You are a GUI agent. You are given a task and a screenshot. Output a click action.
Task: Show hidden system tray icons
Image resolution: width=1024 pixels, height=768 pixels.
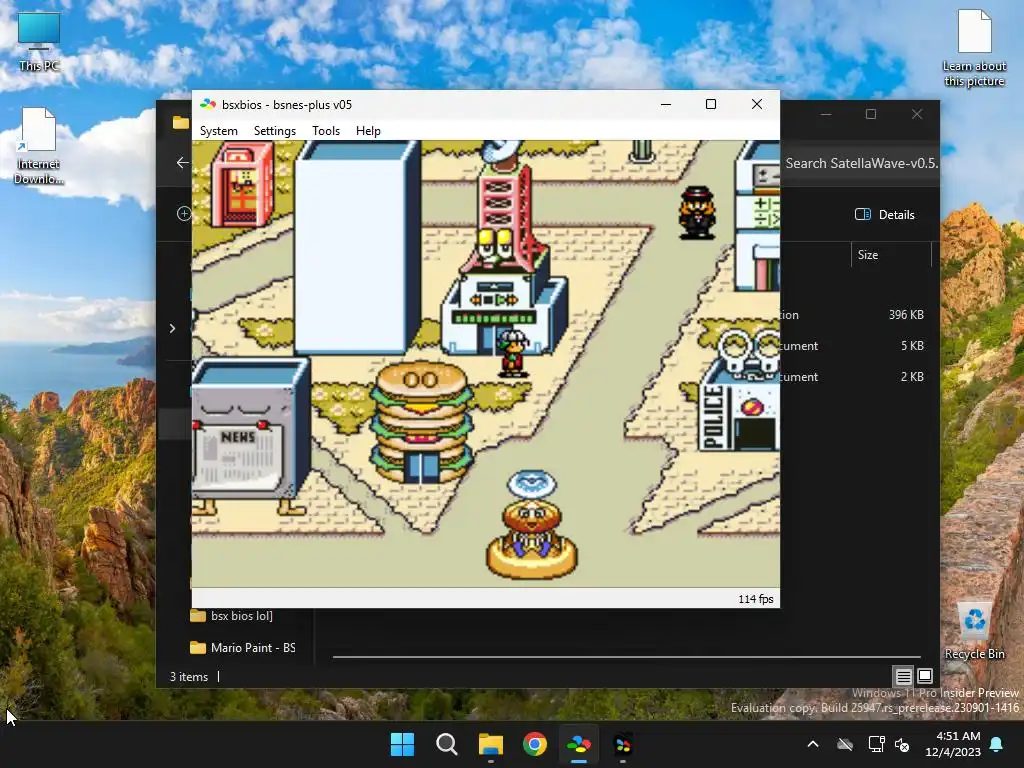(813, 744)
